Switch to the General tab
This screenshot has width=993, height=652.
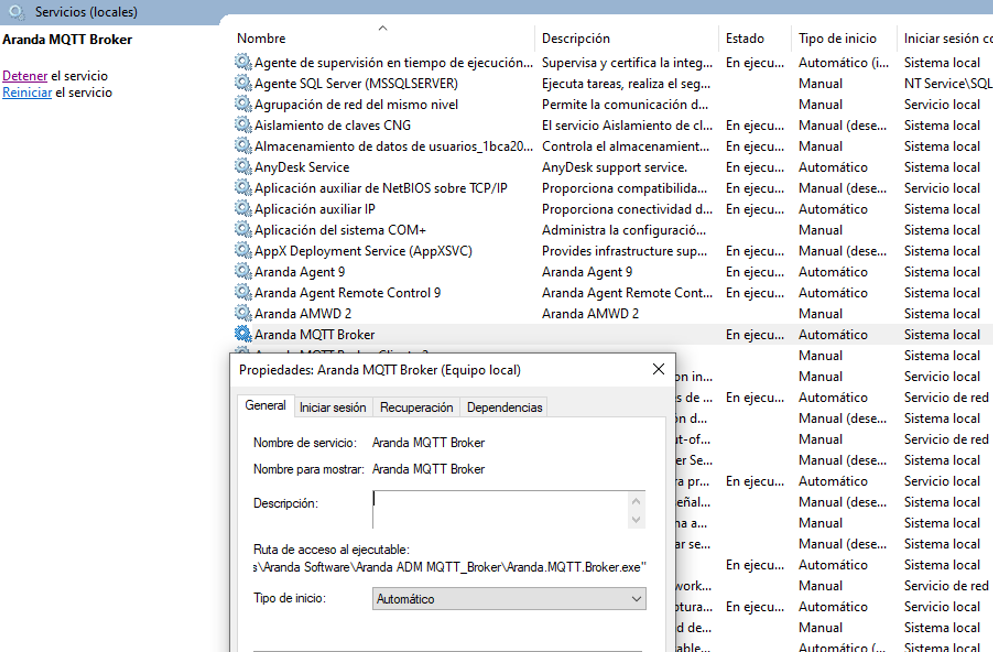point(265,406)
